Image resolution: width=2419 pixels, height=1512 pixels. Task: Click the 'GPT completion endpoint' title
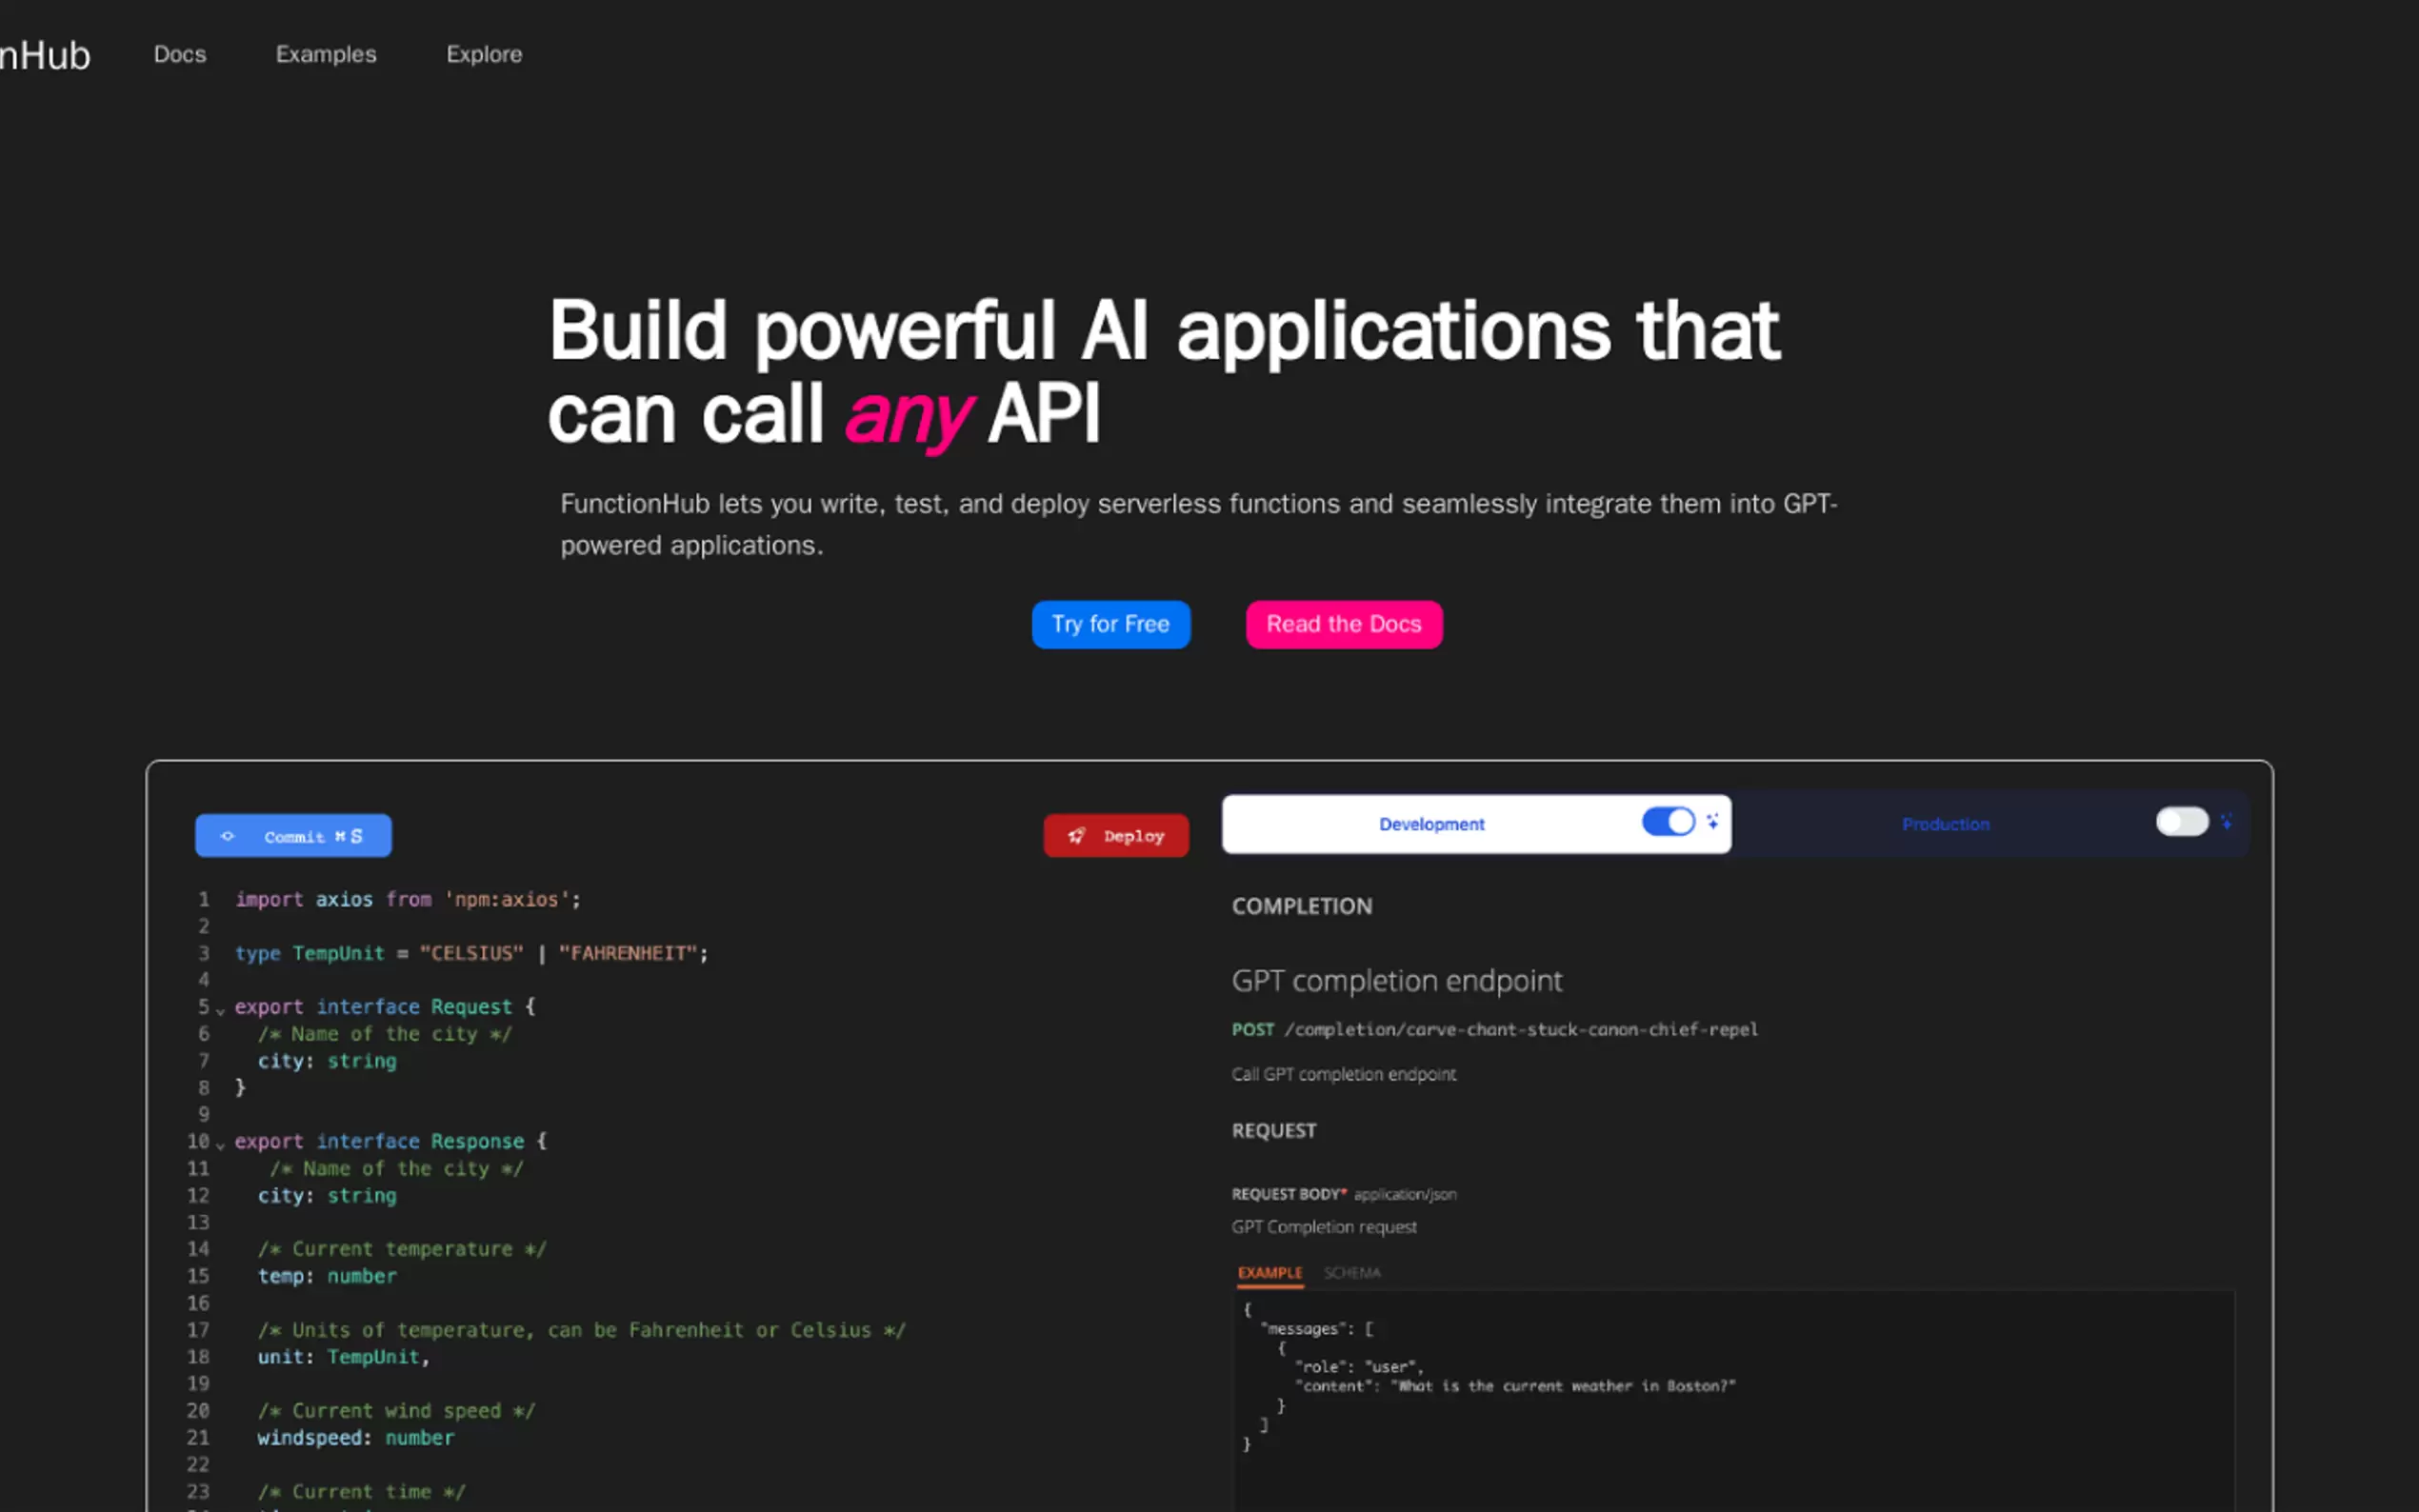1397,981
